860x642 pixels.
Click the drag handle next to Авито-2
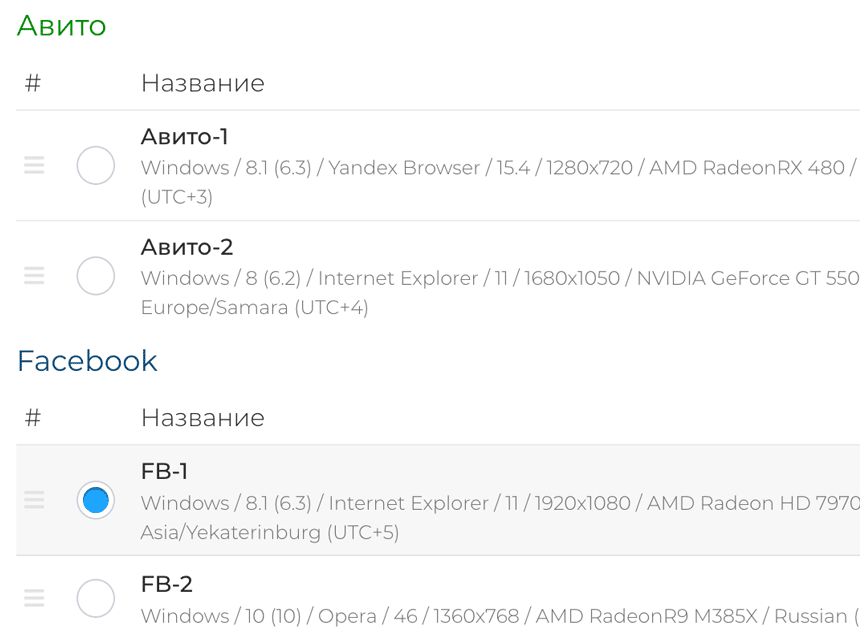pos(34,276)
